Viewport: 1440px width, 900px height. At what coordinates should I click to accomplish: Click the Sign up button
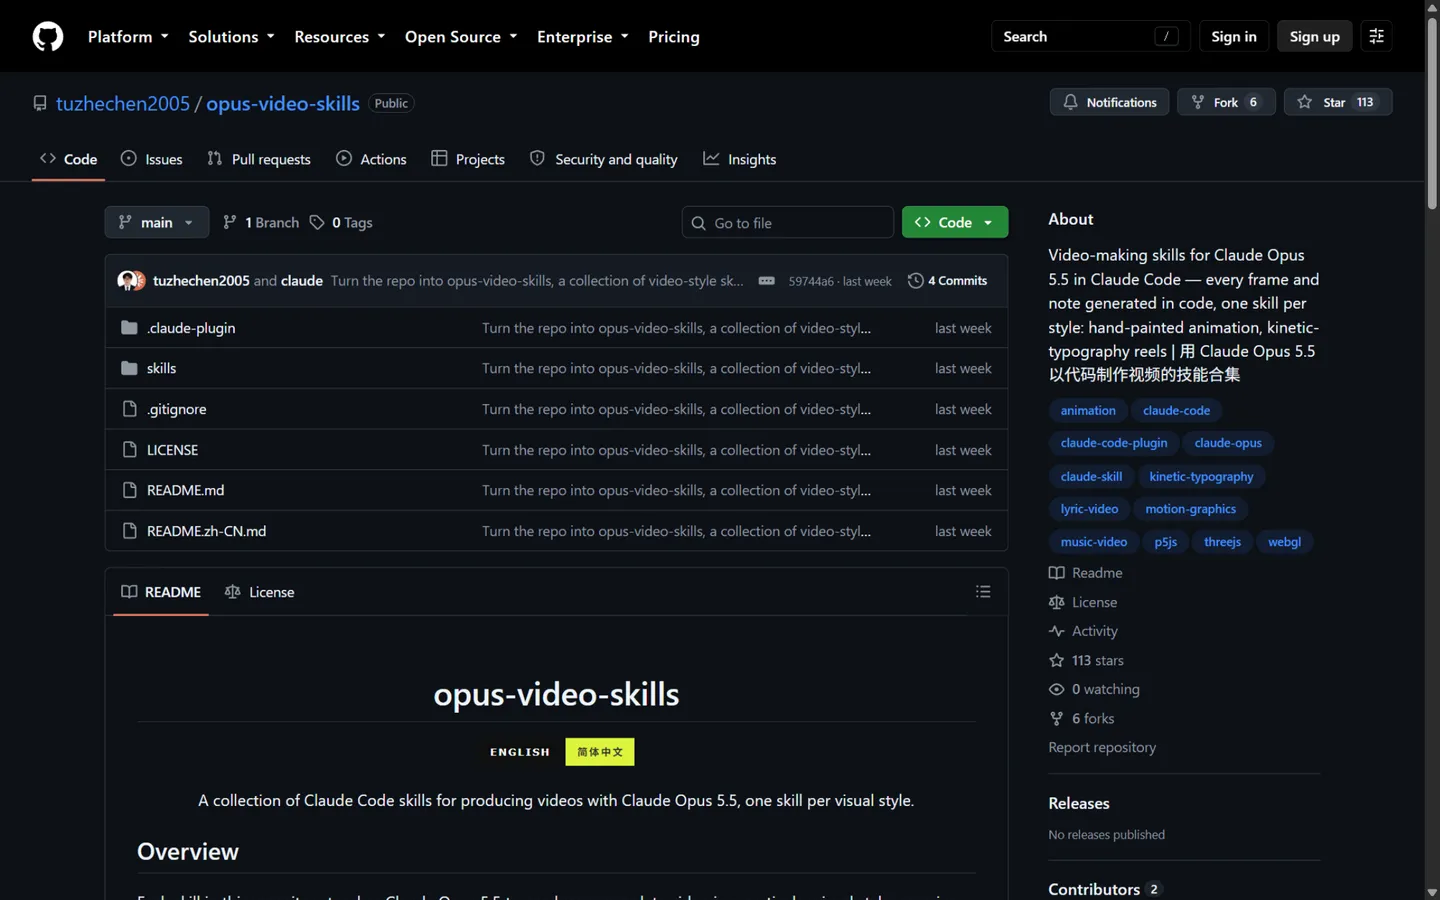(x=1314, y=36)
